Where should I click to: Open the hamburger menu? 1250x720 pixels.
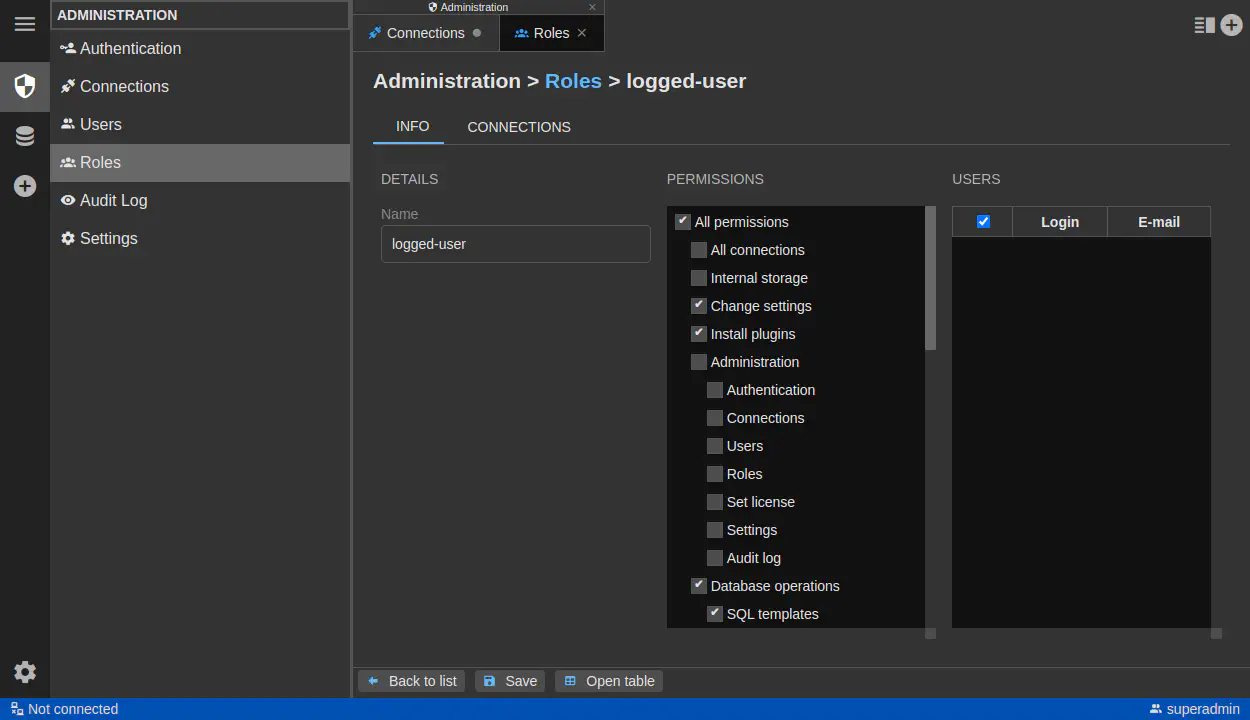coord(25,24)
